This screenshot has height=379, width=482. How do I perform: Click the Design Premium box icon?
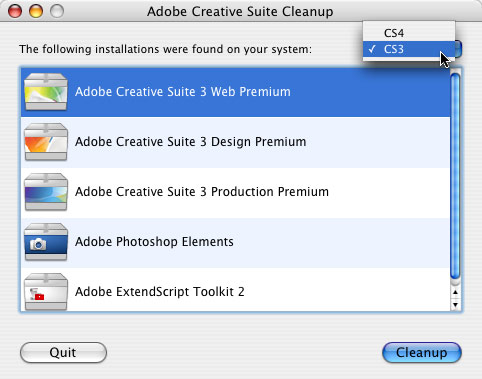point(46,142)
